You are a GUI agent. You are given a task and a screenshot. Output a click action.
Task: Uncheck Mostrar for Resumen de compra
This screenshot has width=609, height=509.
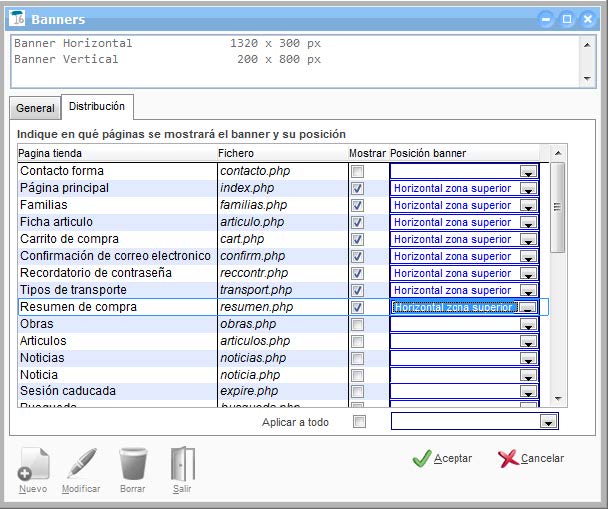point(357,307)
